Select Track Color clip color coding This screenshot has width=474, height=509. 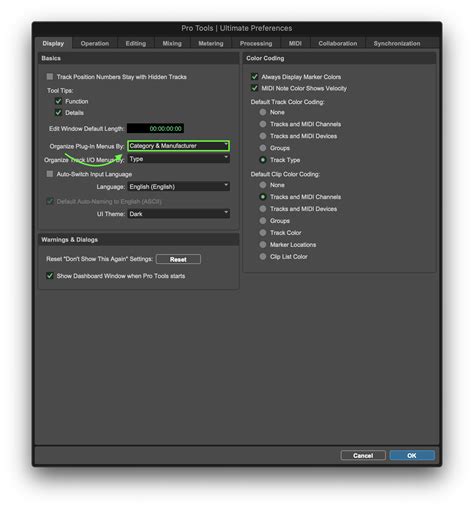[x=263, y=233]
